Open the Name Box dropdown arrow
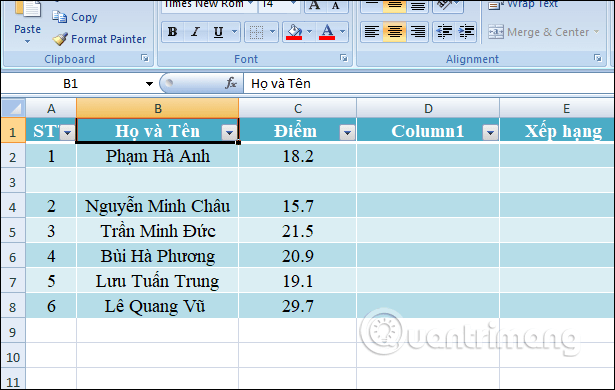 [x=149, y=84]
